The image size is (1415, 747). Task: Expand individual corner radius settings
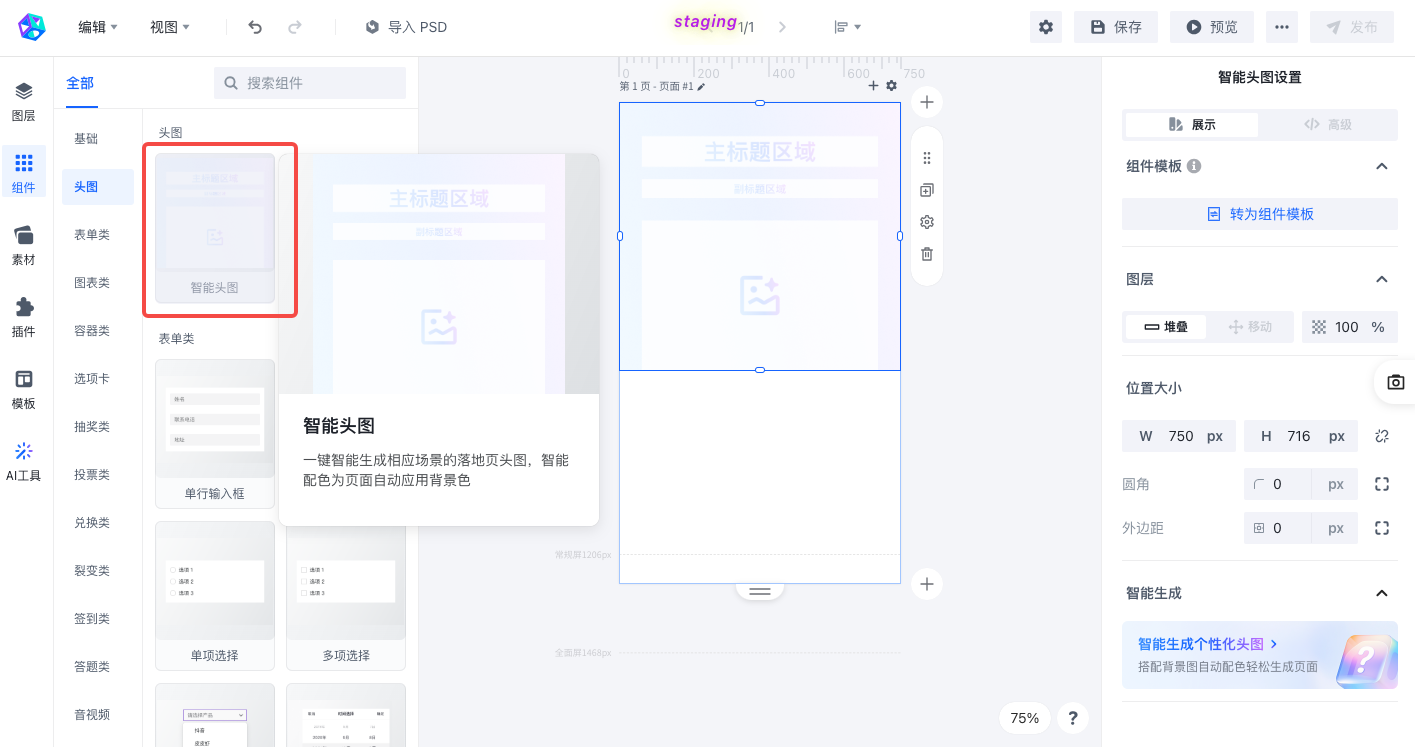pyautogui.click(x=1382, y=484)
